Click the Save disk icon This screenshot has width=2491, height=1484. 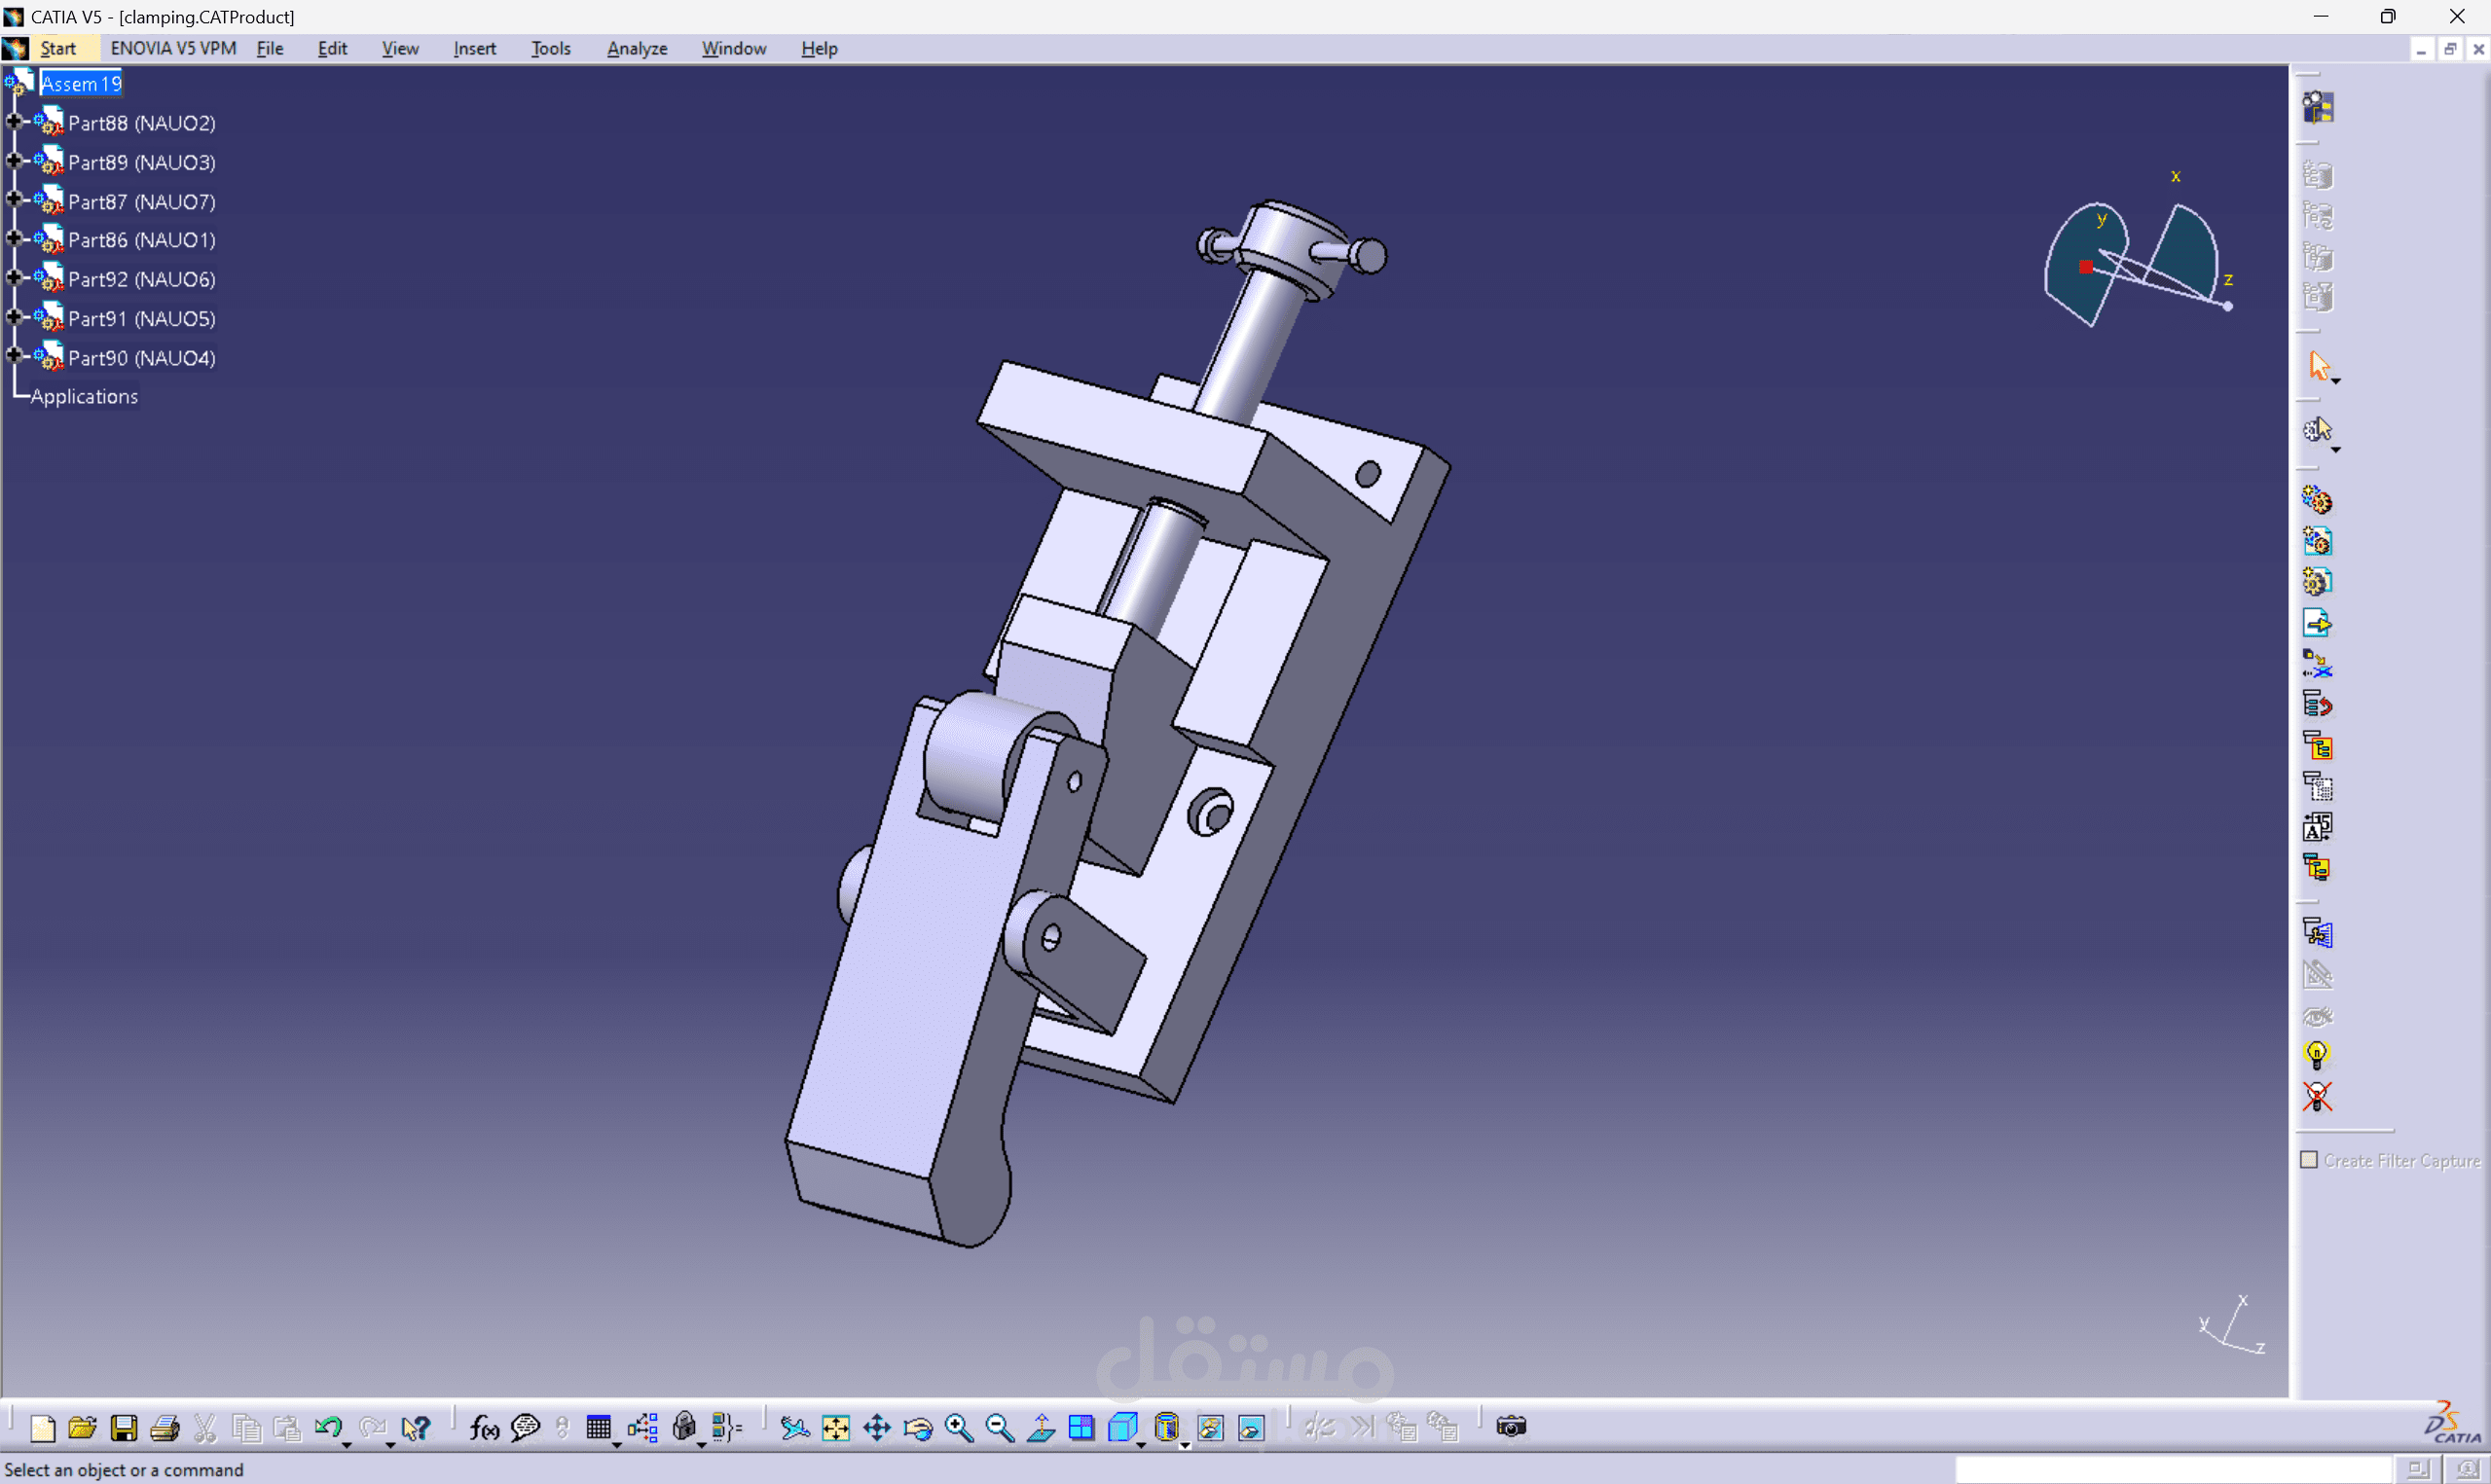[x=124, y=1428]
